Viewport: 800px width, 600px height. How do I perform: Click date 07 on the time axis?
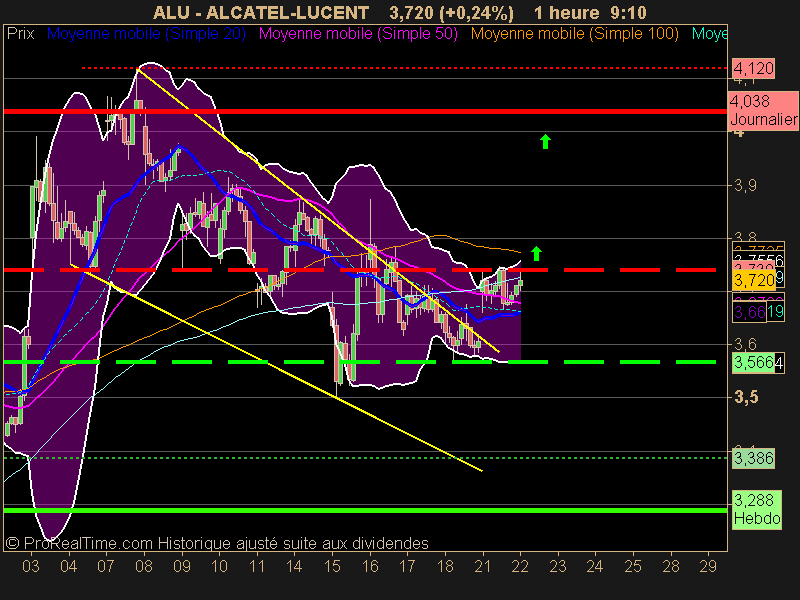pos(106,566)
